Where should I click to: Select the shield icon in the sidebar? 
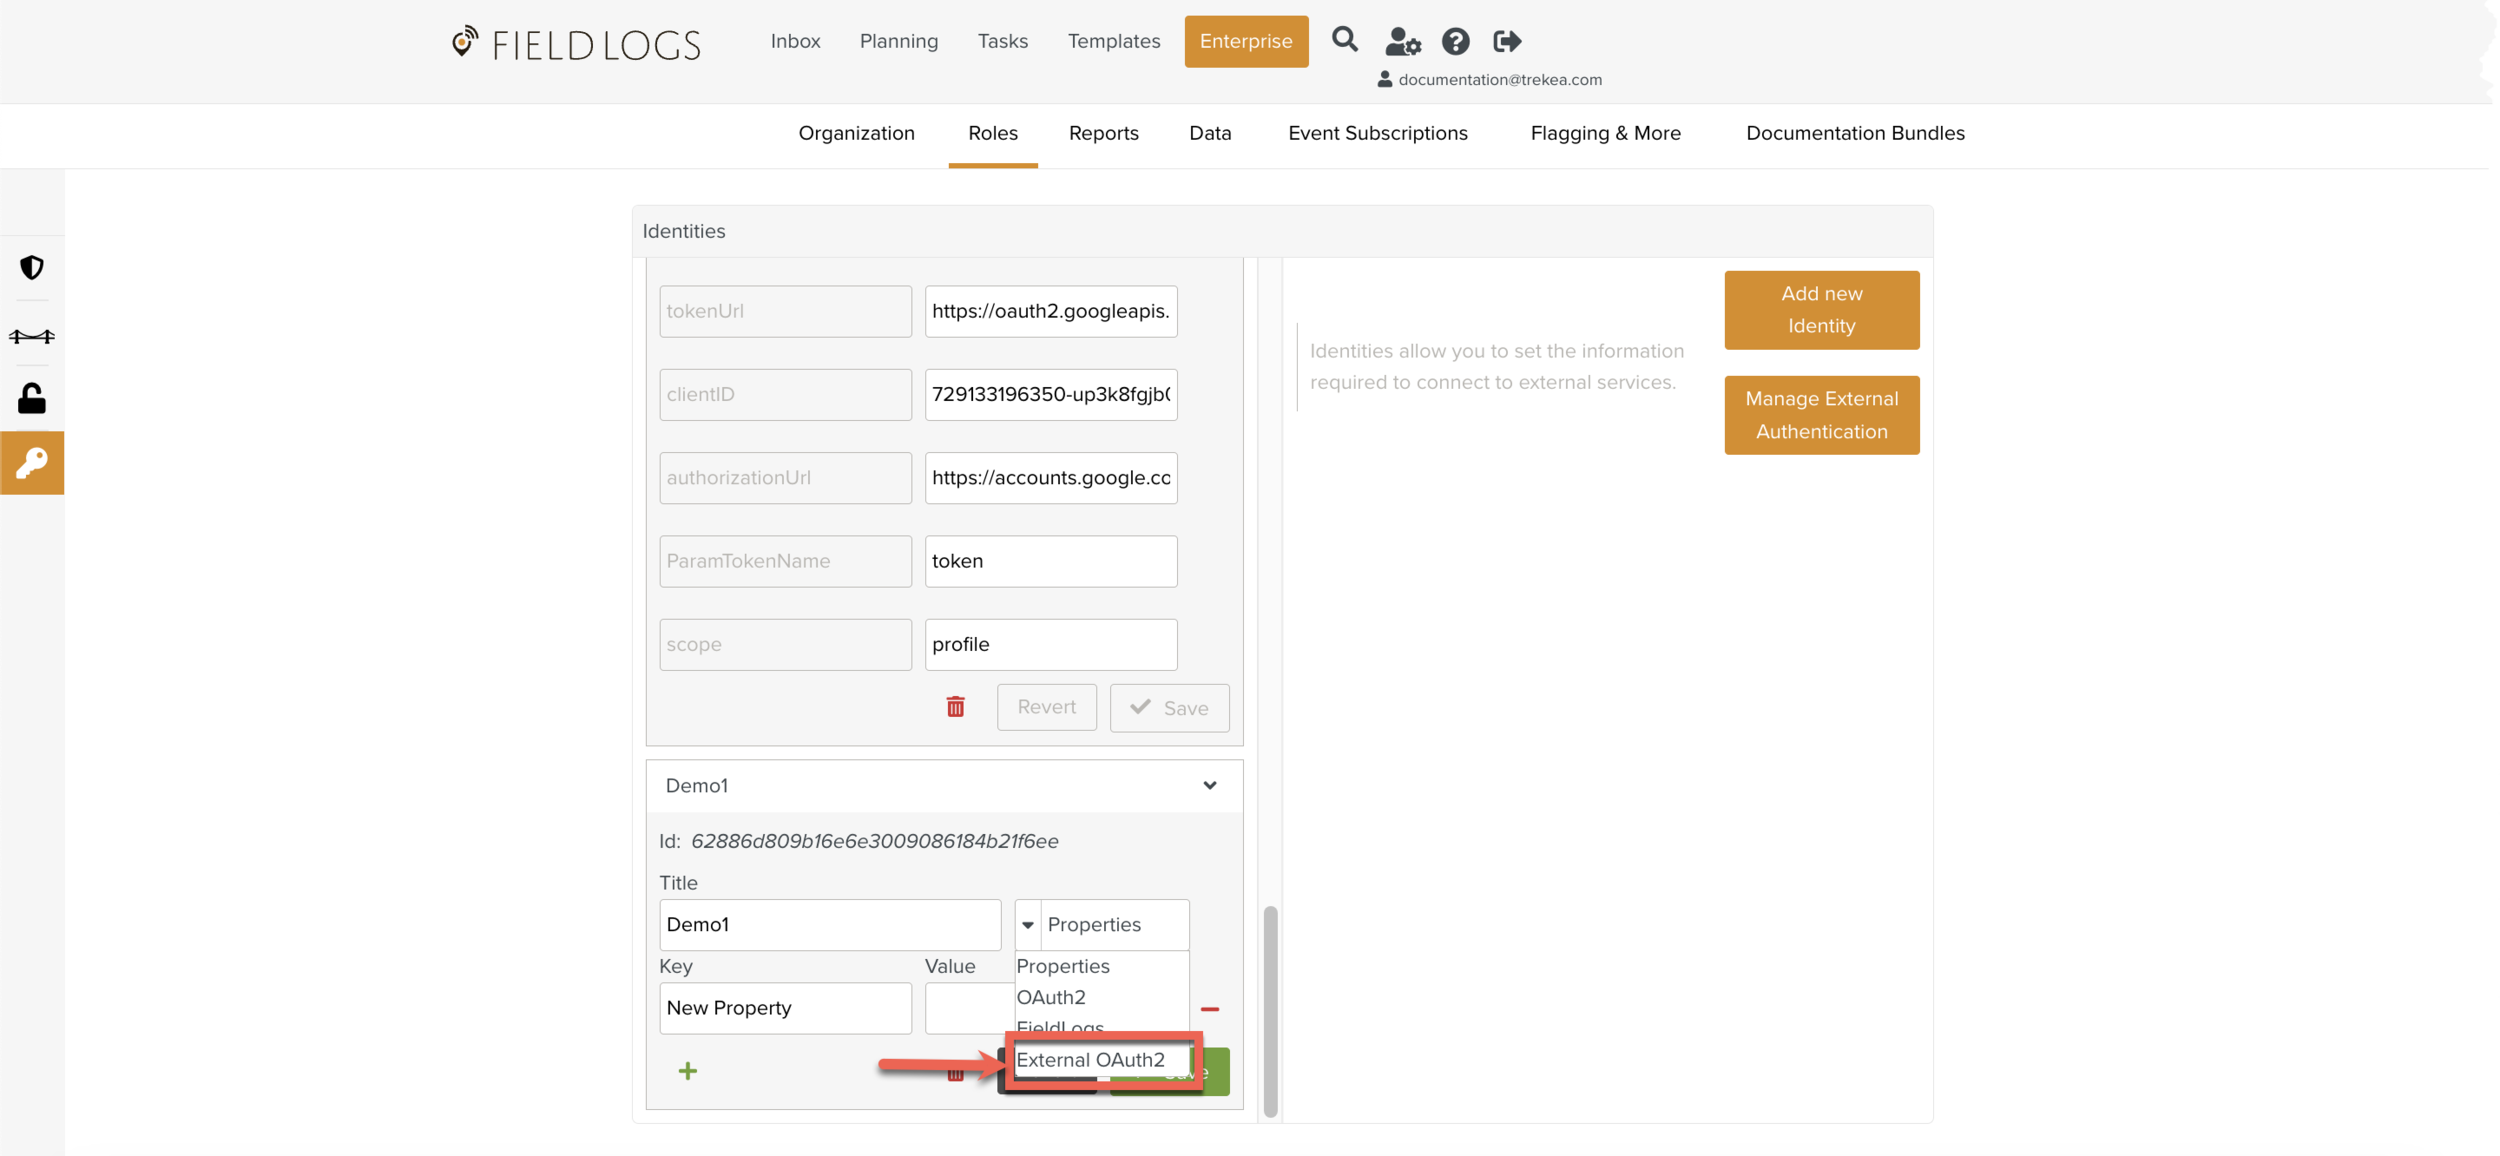click(32, 268)
